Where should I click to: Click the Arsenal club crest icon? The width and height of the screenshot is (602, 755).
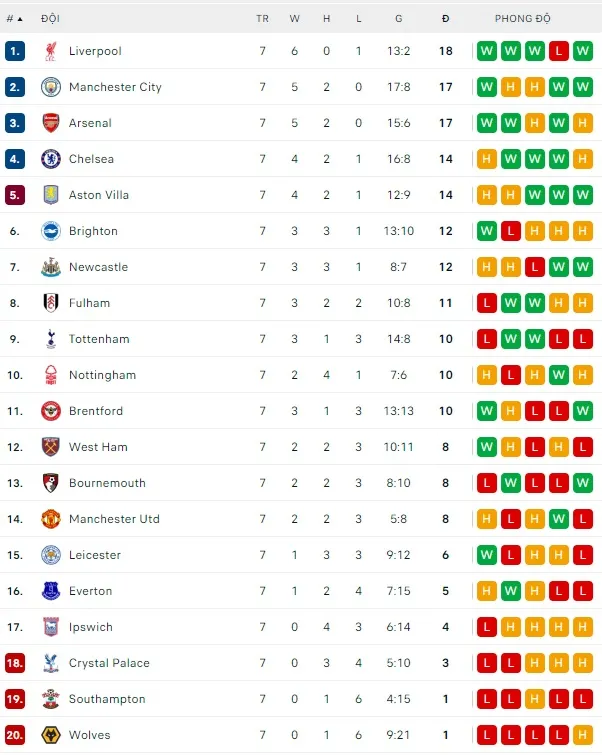tap(51, 123)
